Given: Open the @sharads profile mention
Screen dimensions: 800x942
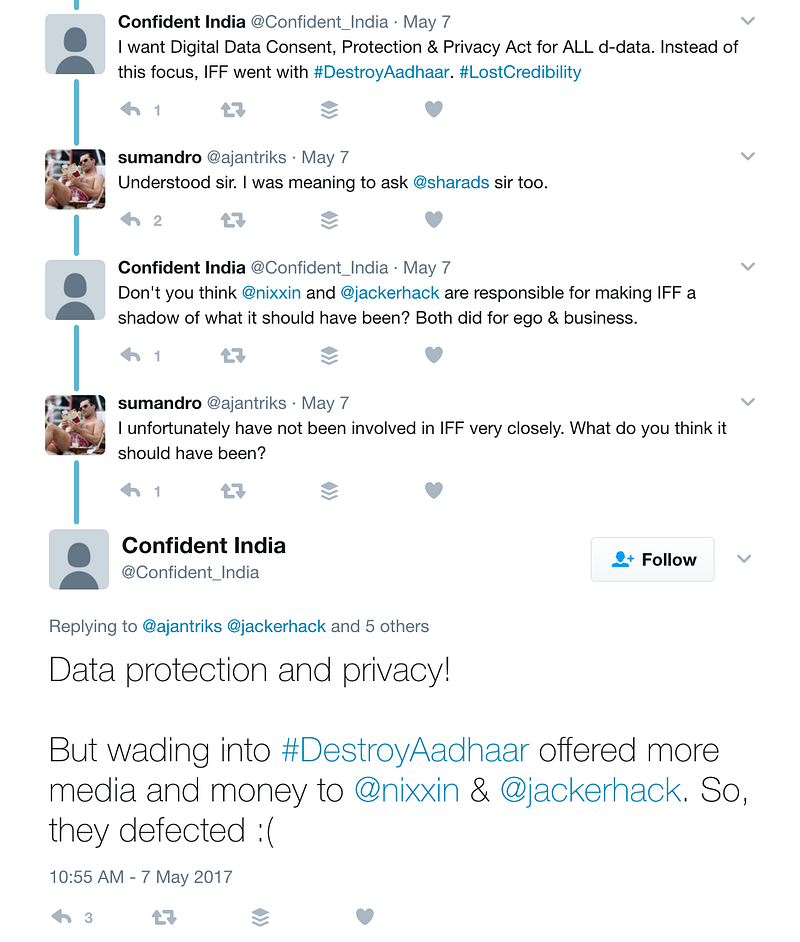Looking at the screenshot, I should 450,183.
